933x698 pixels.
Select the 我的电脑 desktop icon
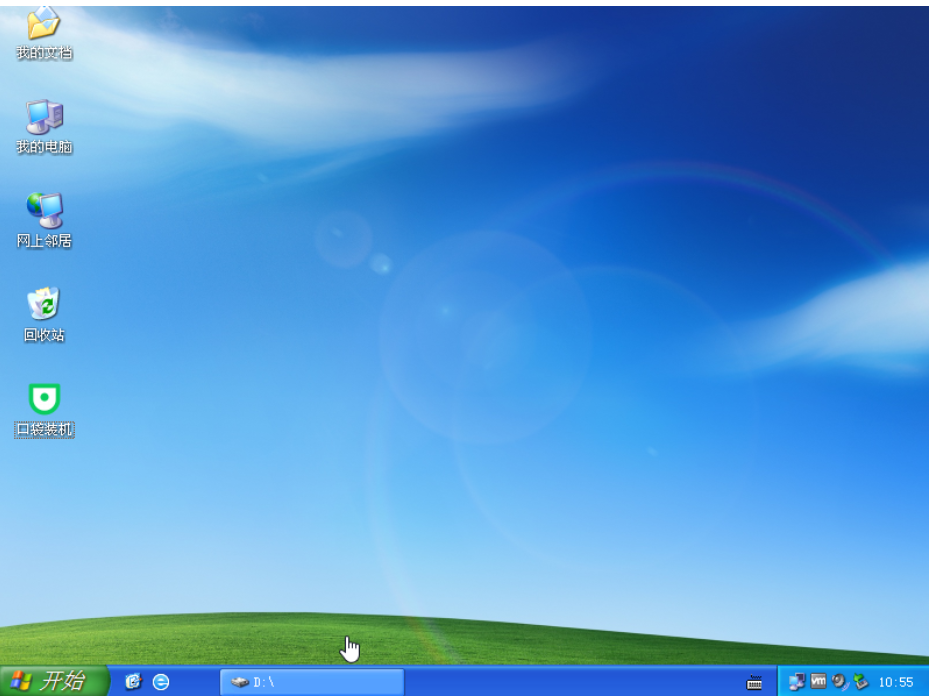point(44,117)
